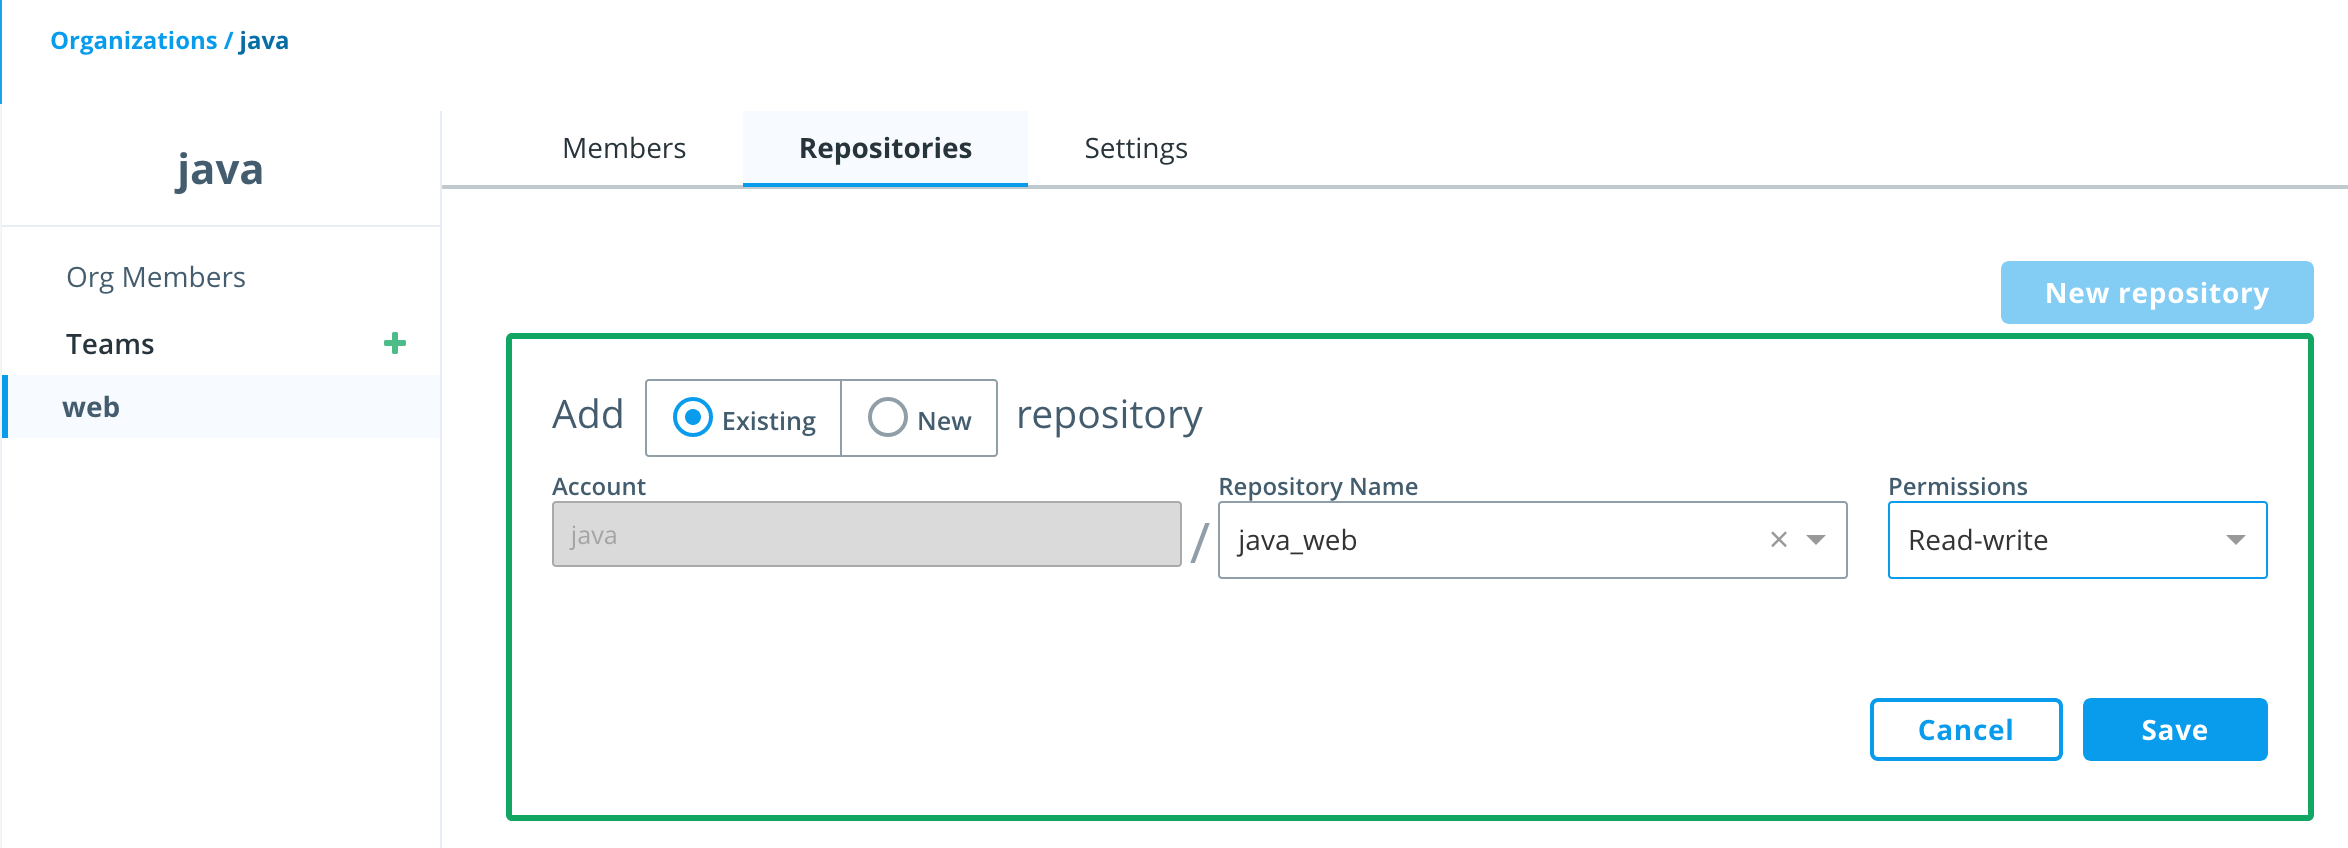Open the Permissions Read-write dropdown
2348x848 pixels.
tap(2077, 540)
